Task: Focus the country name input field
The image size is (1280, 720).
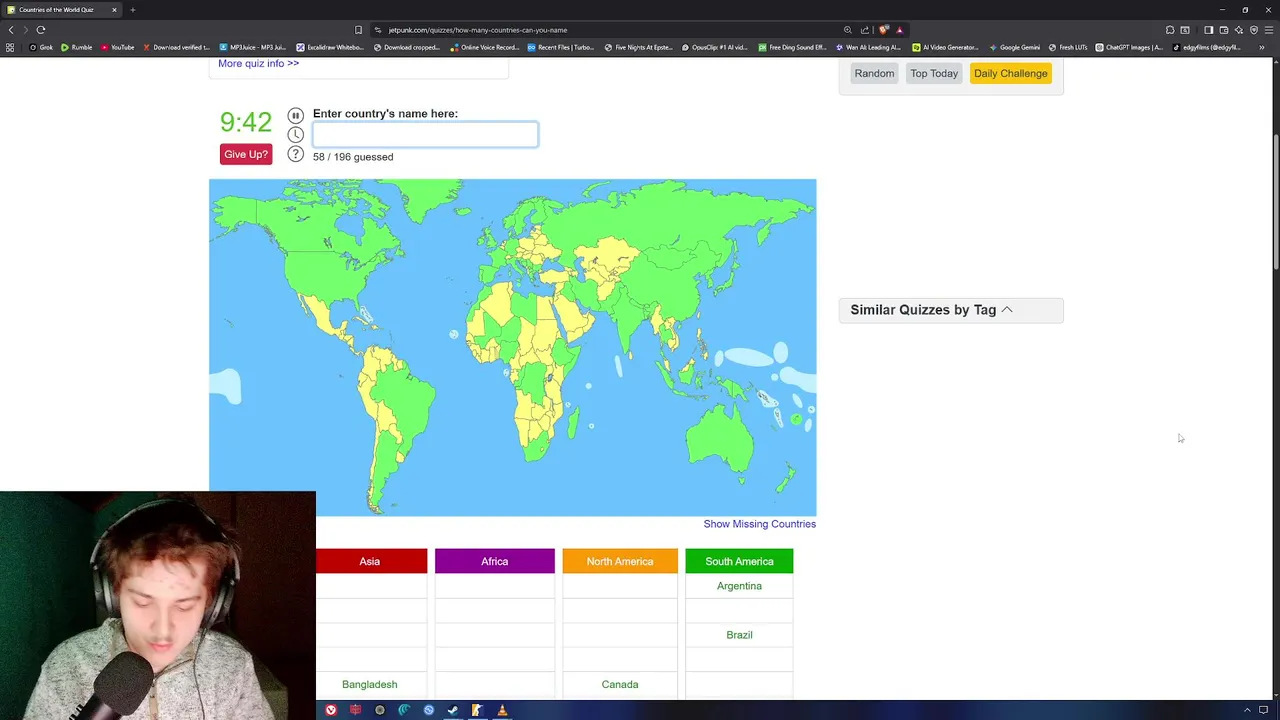Action: tap(425, 134)
